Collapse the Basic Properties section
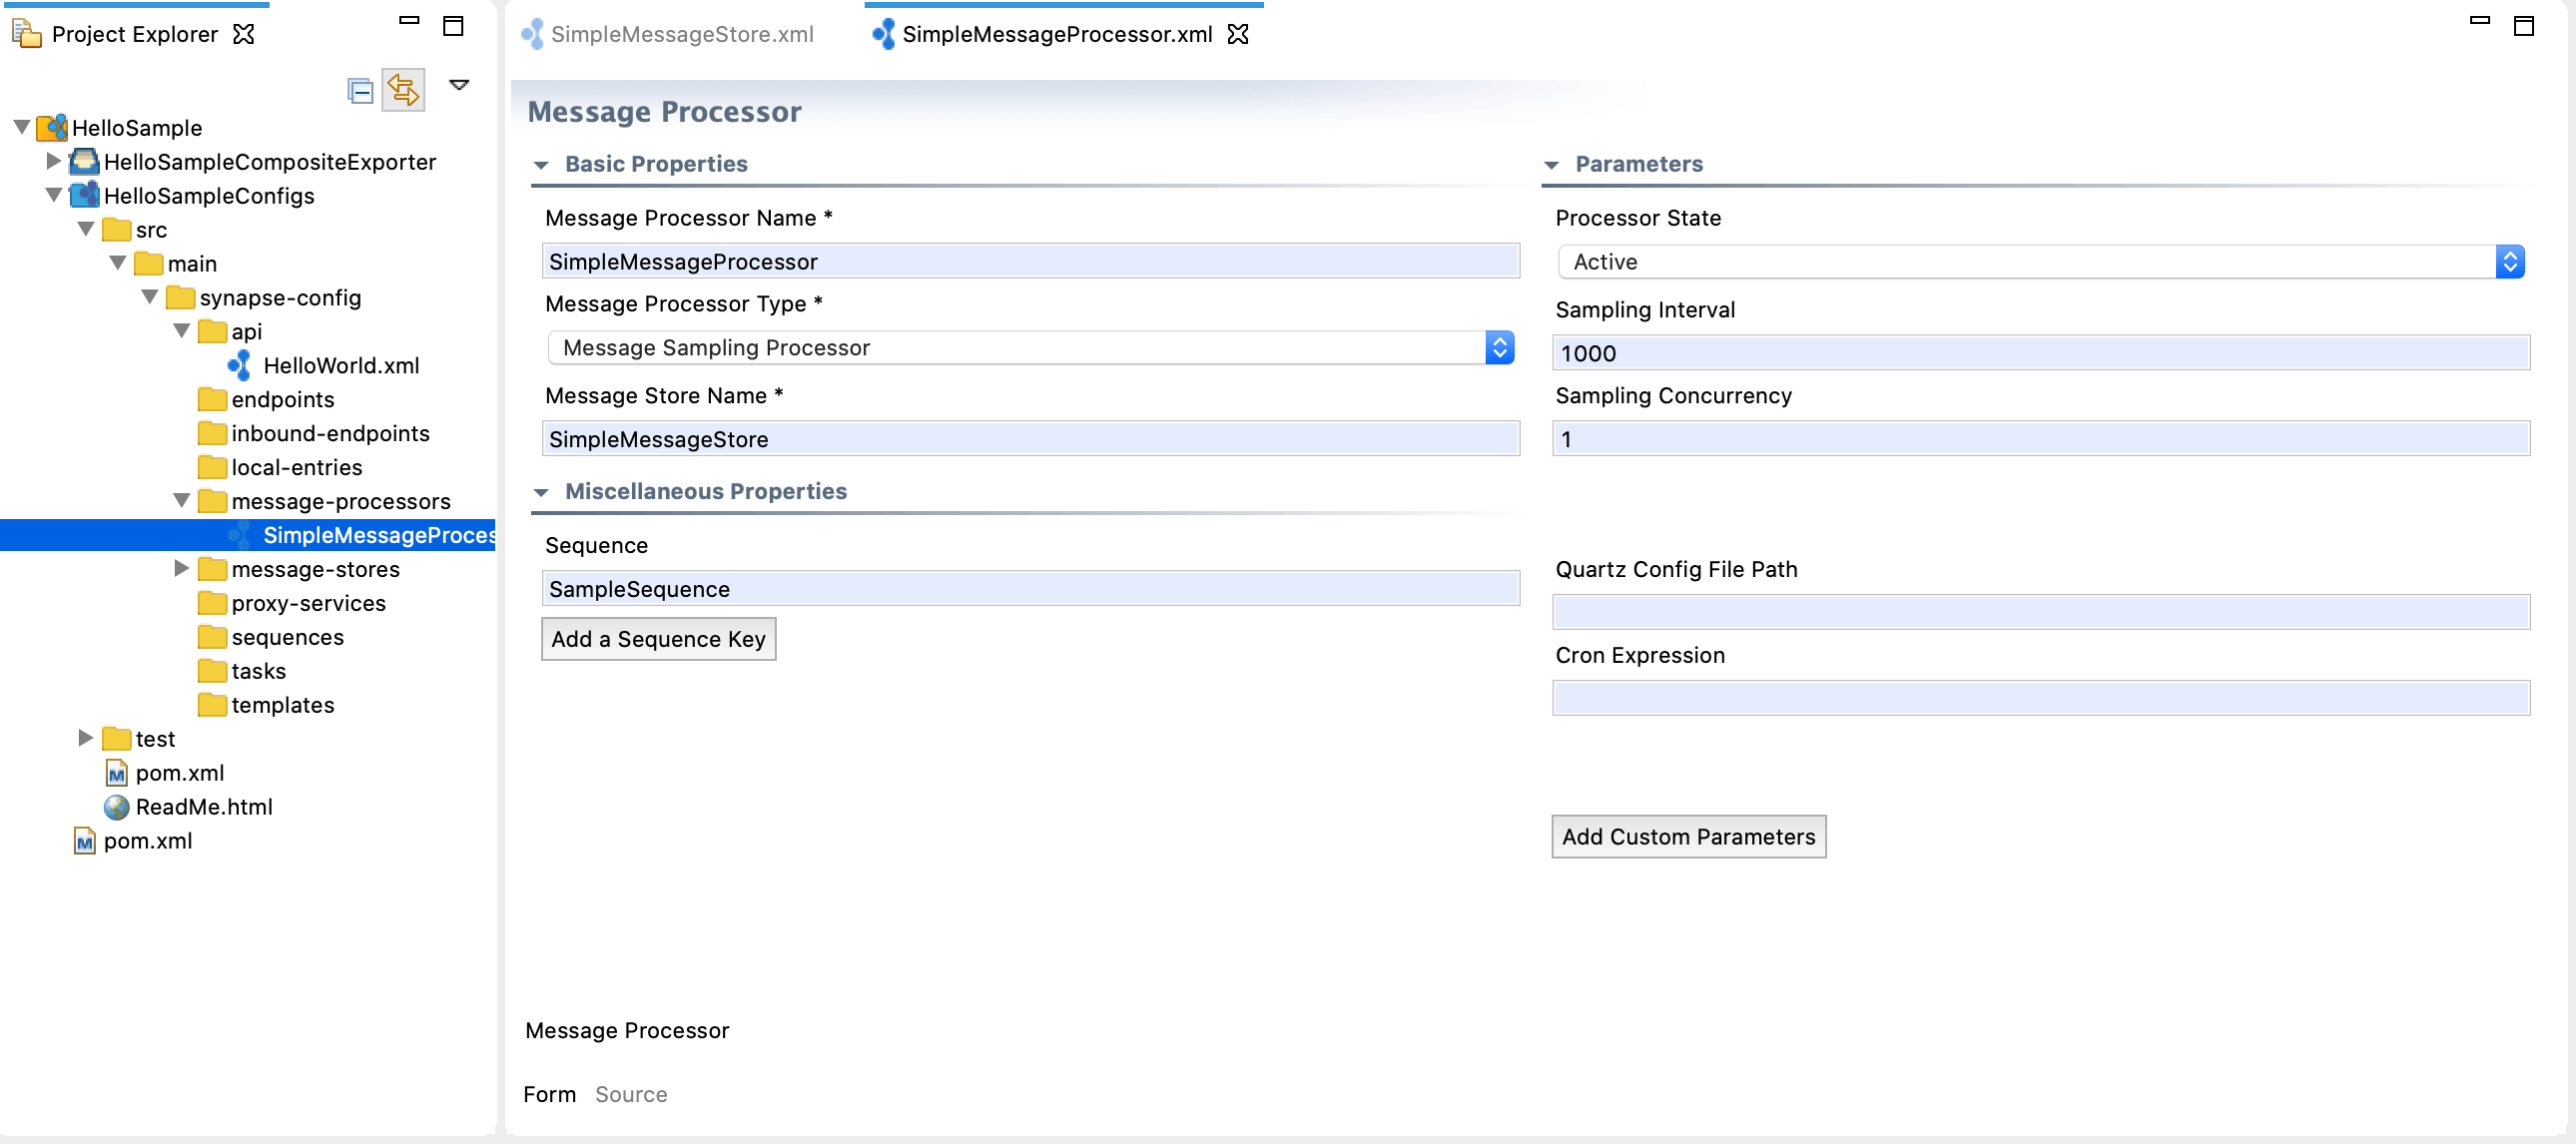Viewport: 2576px width, 1144px height. (x=541, y=165)
